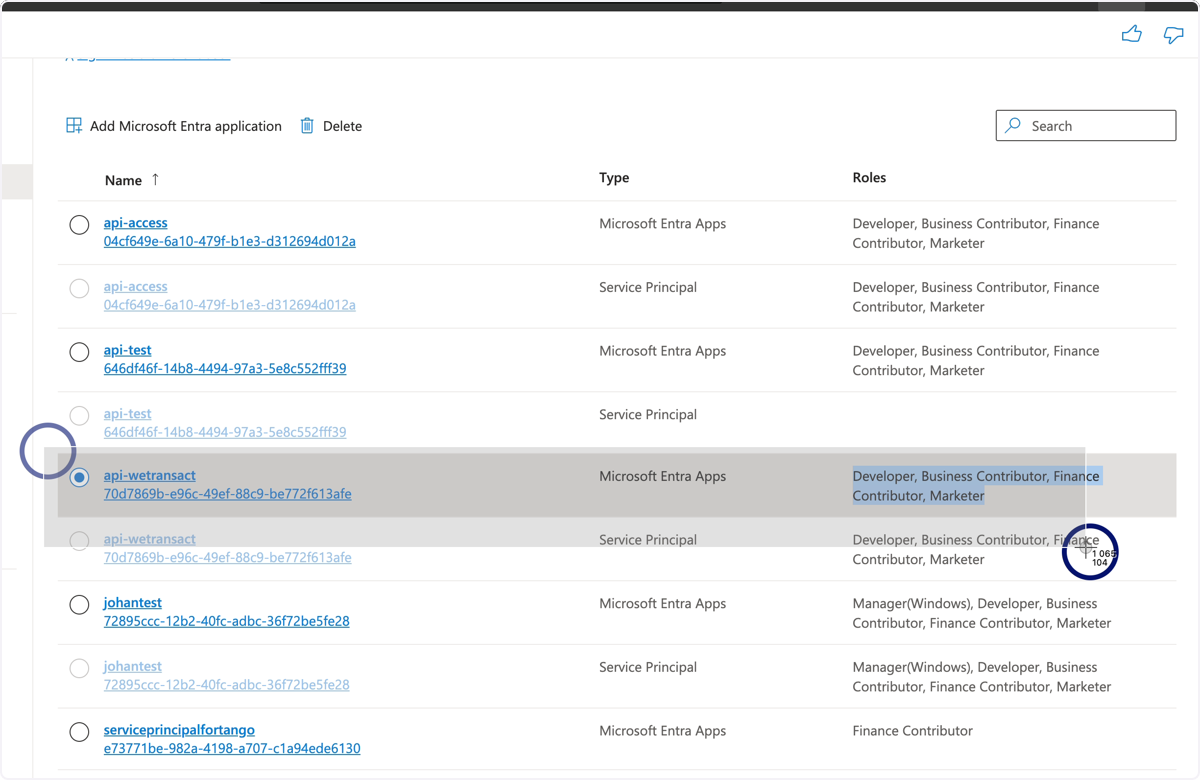
Task: Click Microsoft Entra Apps type for api-access
Action: pyautogui.click(x=663, y=224)
